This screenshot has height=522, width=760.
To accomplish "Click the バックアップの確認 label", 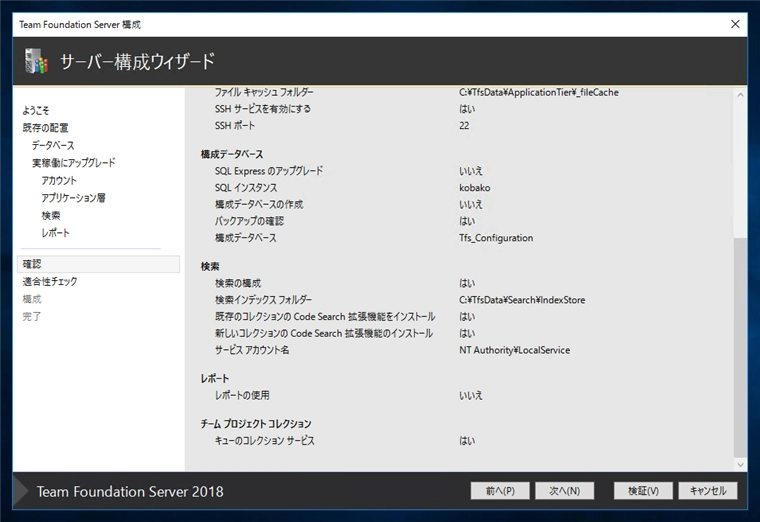I will tap(249, 221).
